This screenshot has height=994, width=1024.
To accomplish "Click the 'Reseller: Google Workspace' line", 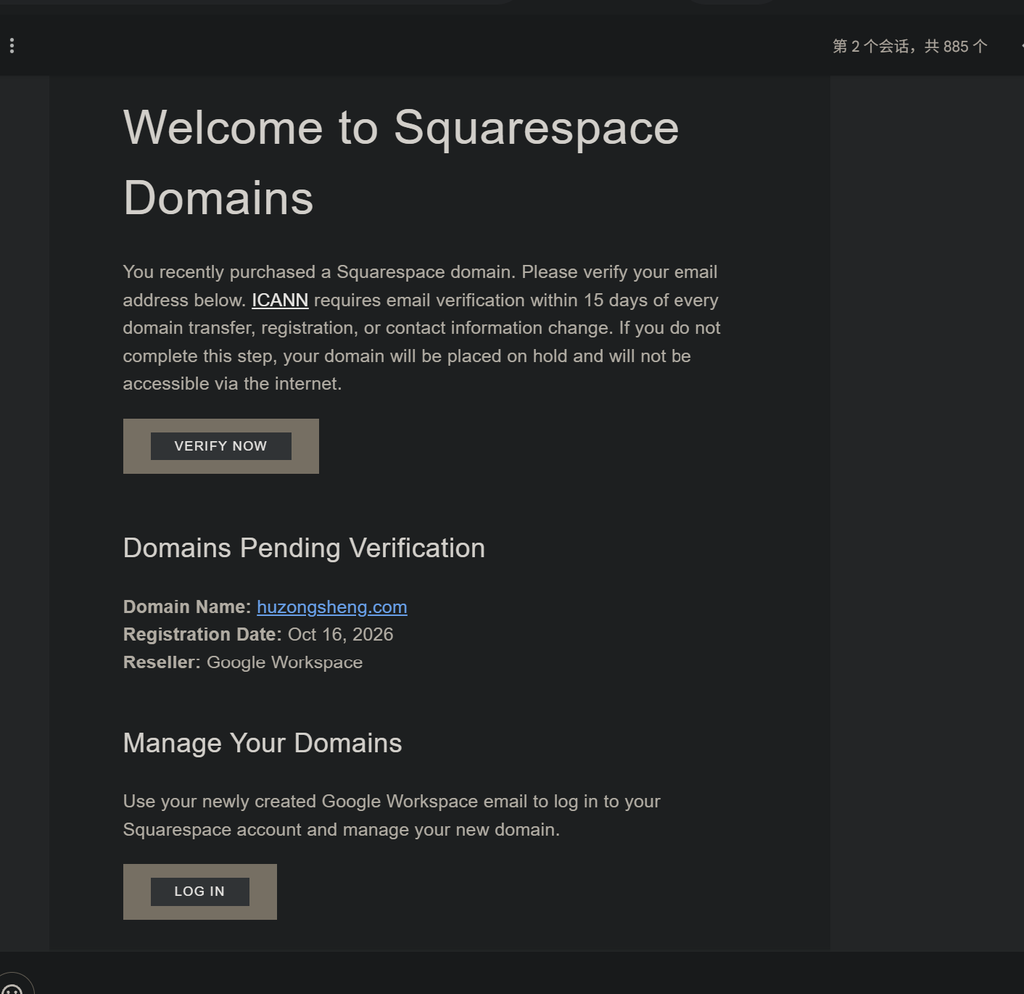I will click(242, 662).
